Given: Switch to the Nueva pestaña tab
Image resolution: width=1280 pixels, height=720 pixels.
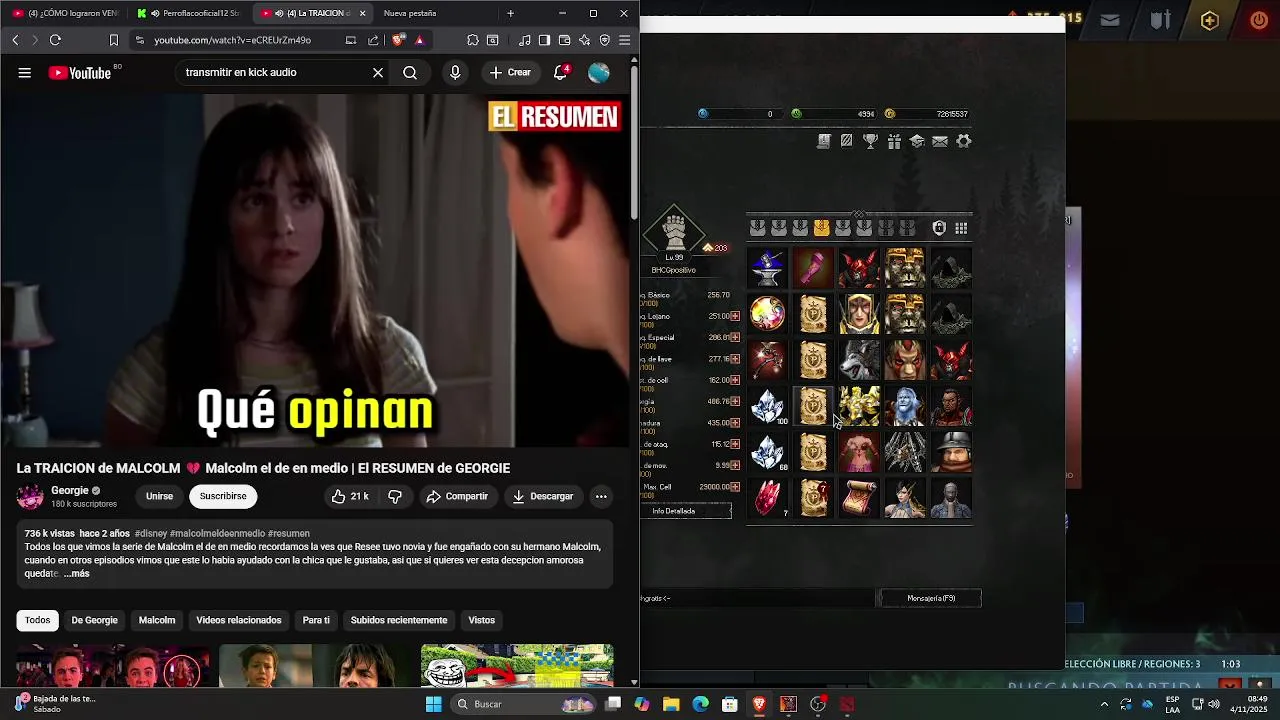Looking at the screenshot, I should 410,13.
